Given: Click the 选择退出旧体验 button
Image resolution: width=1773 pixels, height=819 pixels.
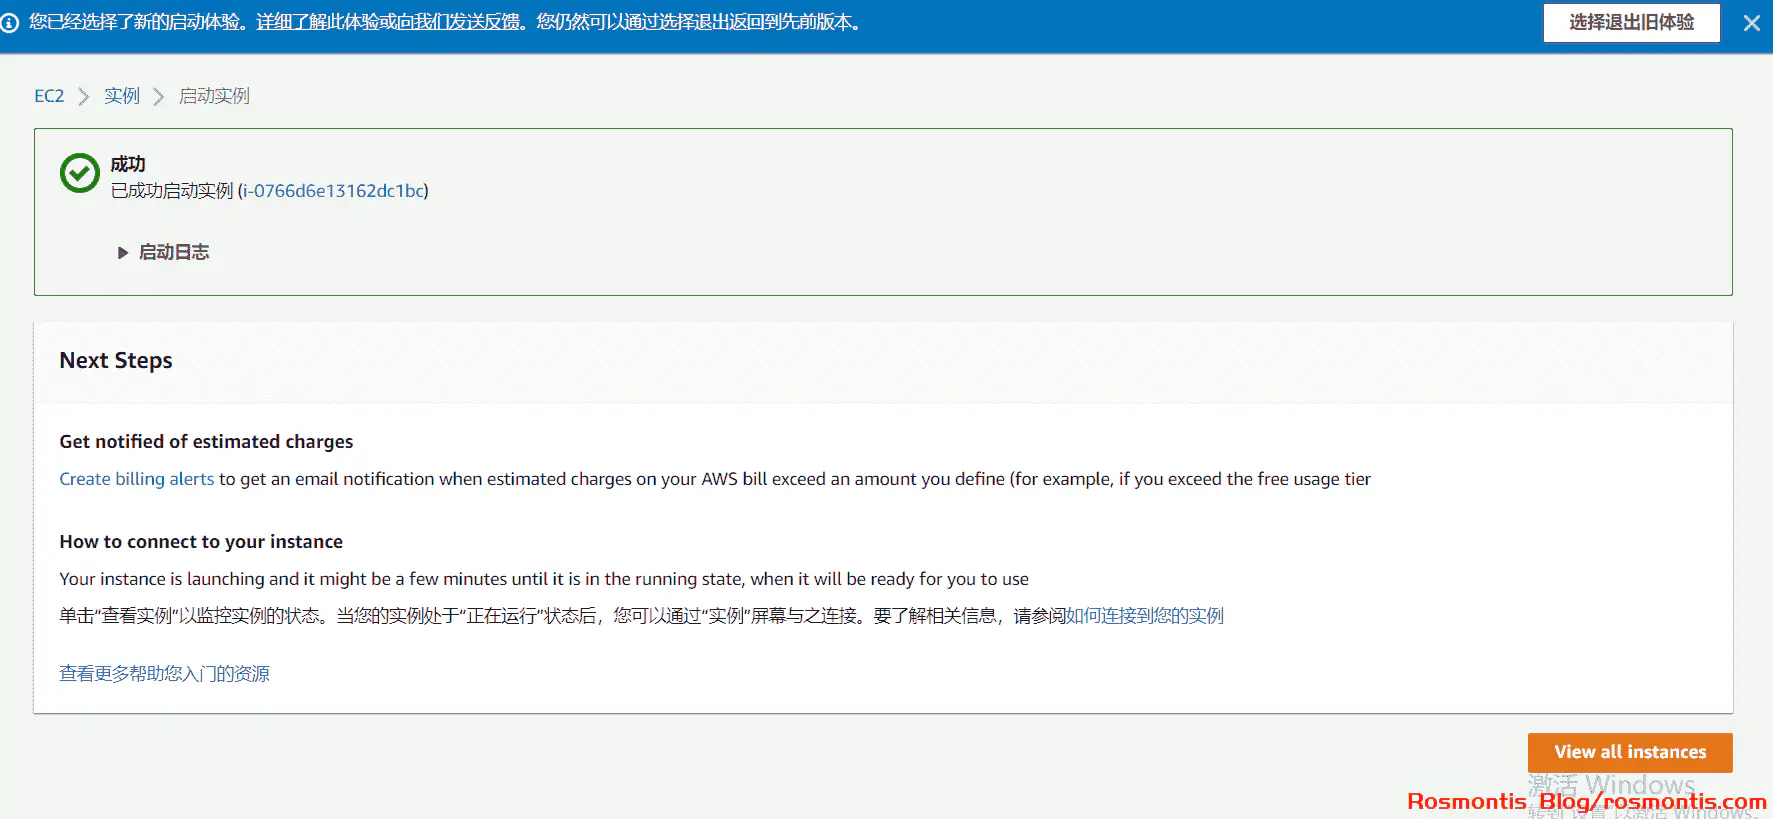Looking at the screenshot, I should pos(1631,23).
